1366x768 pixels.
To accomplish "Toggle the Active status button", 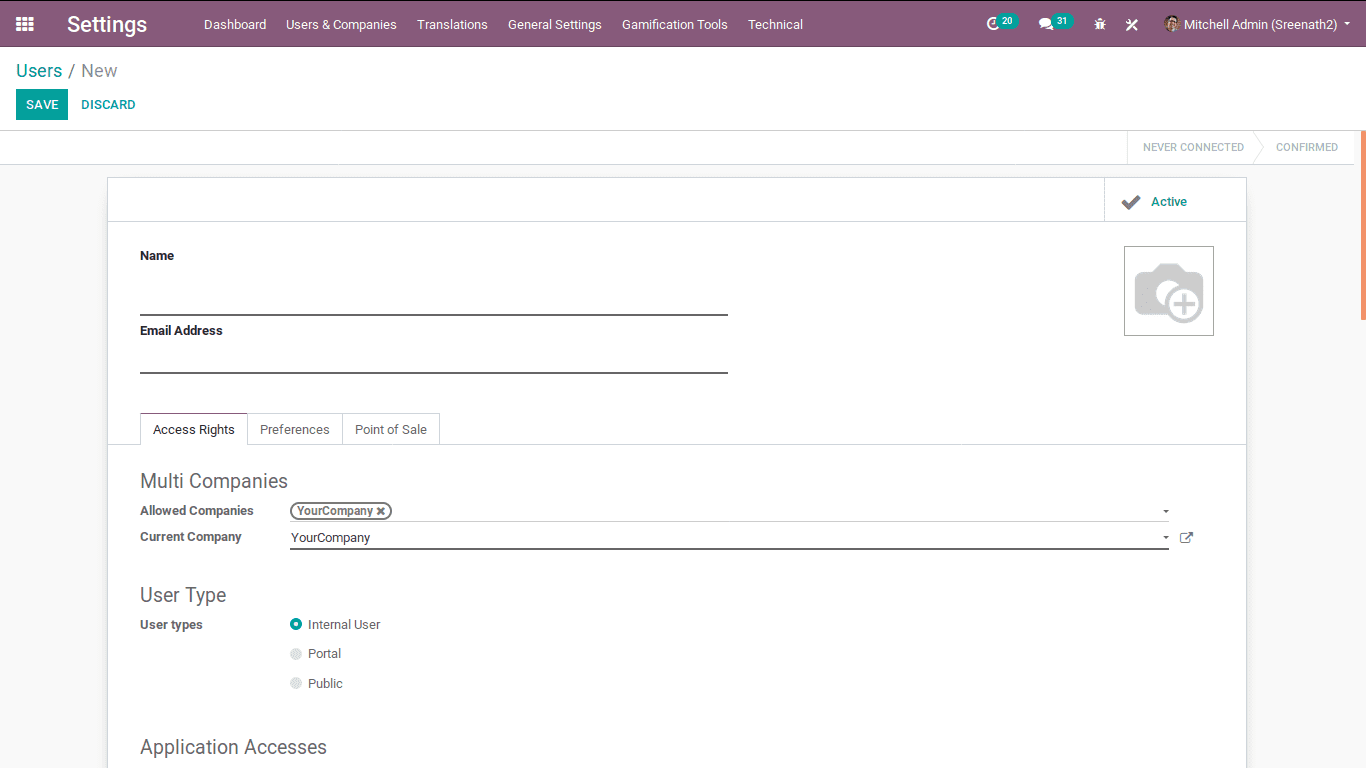I will coord(1175,201).
